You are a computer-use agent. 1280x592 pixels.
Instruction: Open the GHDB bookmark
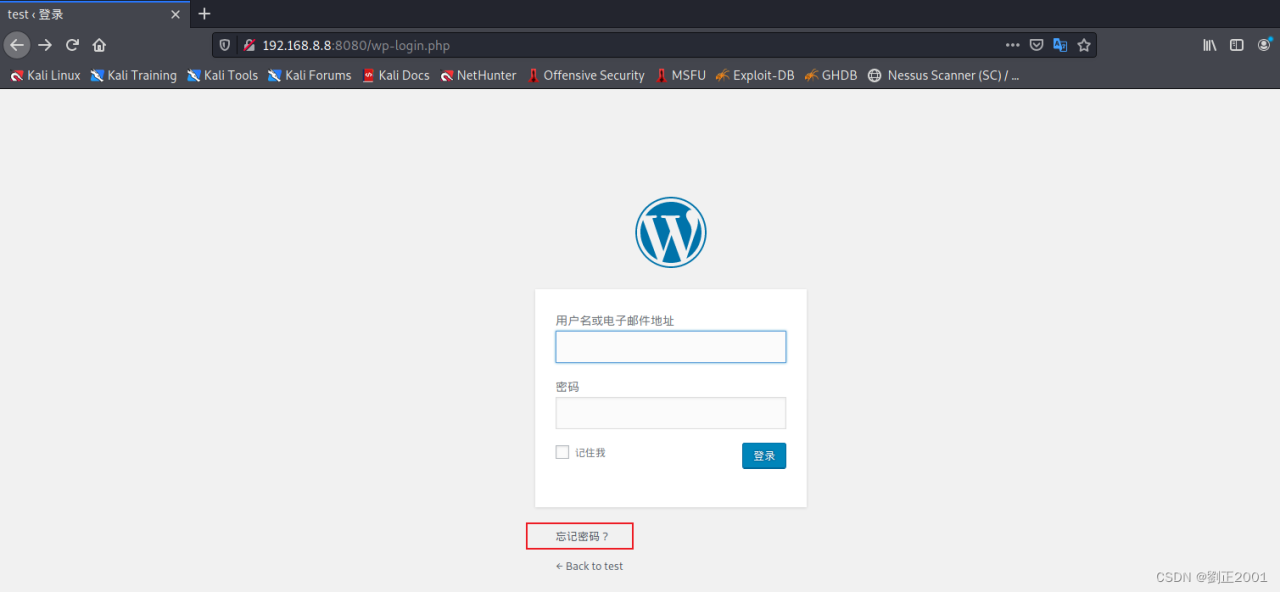coord(830,75)
